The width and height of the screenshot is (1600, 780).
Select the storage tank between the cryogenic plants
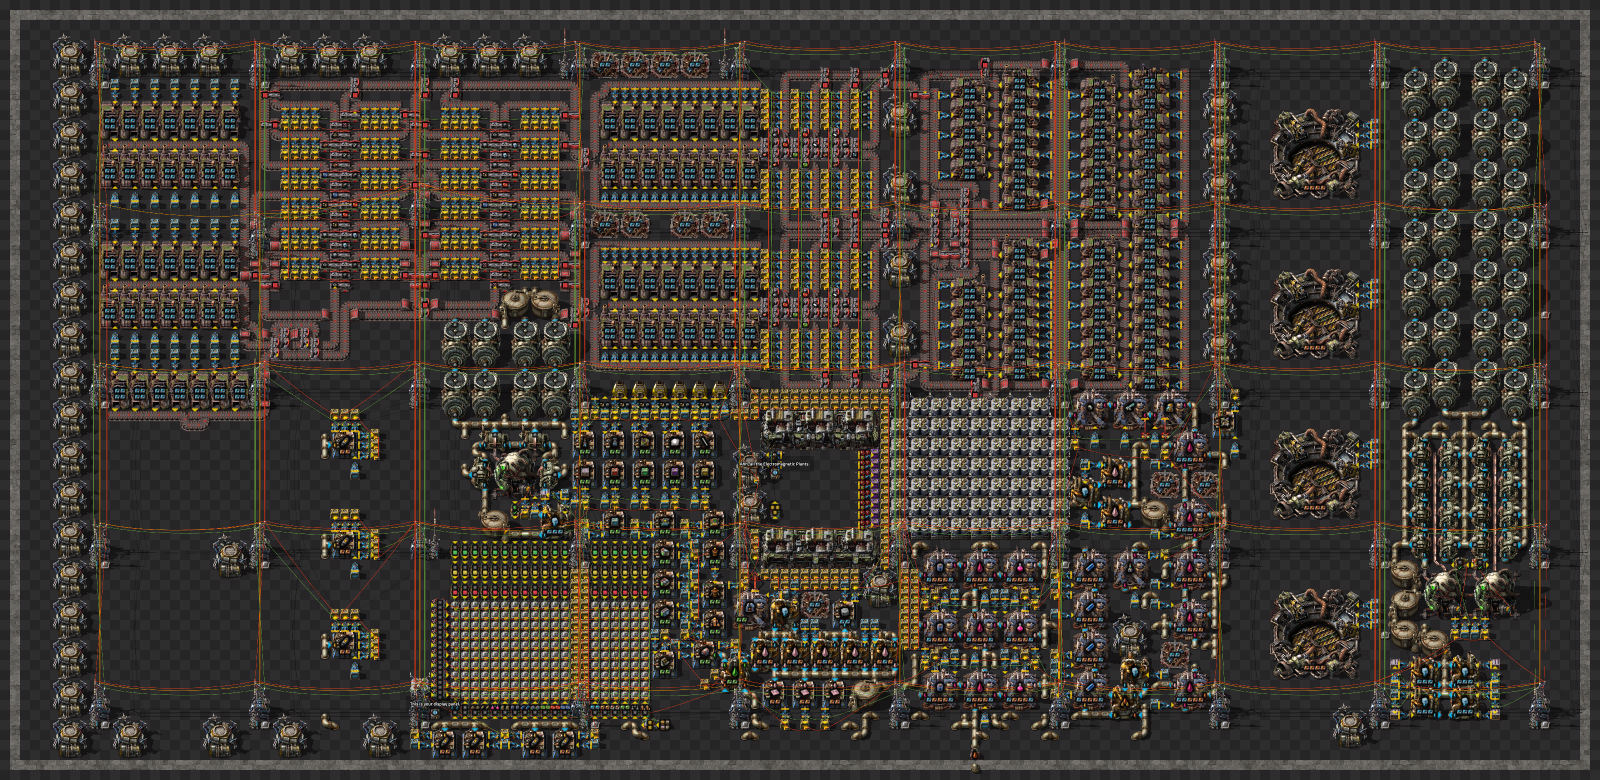tap(1154, 514)
